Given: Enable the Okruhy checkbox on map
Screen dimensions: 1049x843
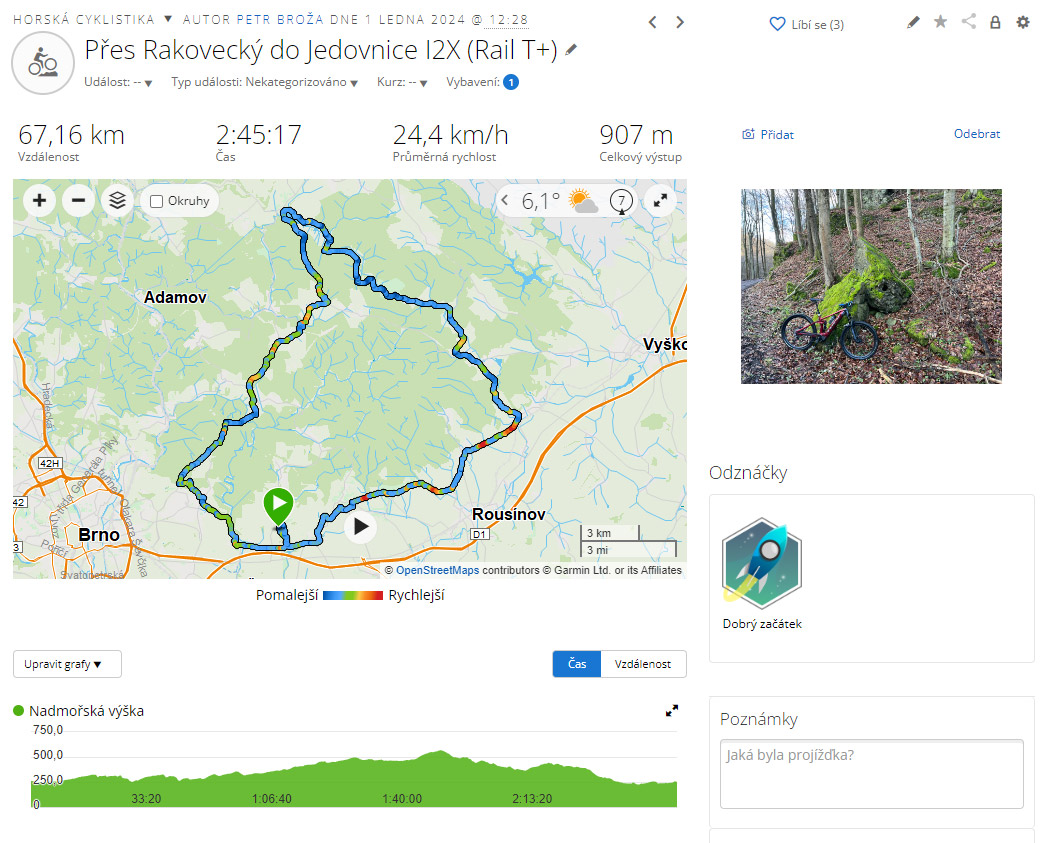Looking at the screenshot, I should click(x=157, y=201).
